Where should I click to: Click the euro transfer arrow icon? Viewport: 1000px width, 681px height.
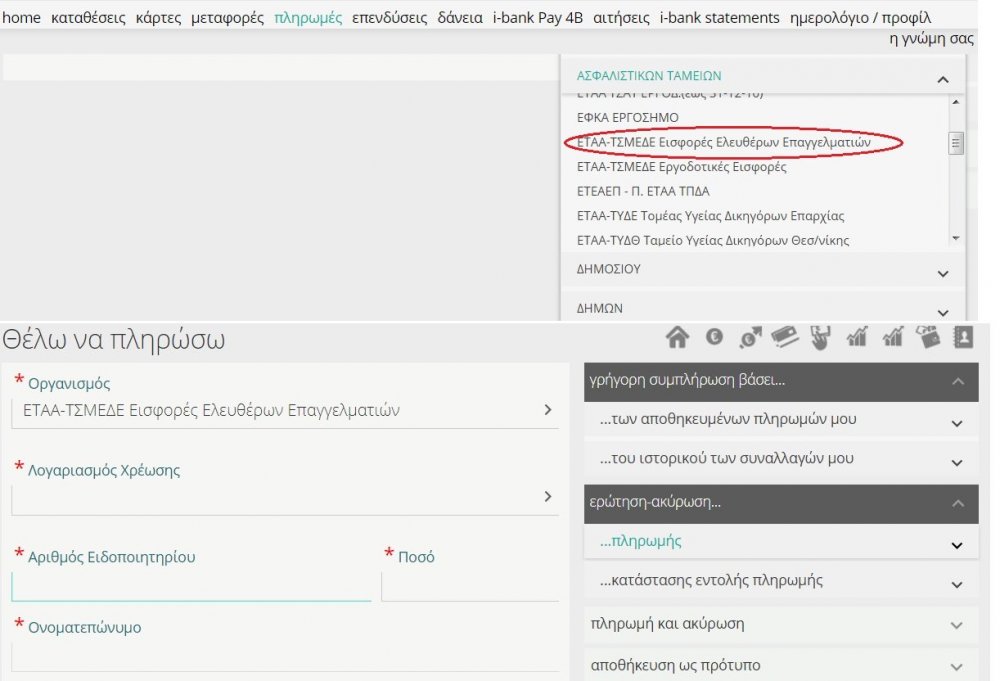point(750,338)
